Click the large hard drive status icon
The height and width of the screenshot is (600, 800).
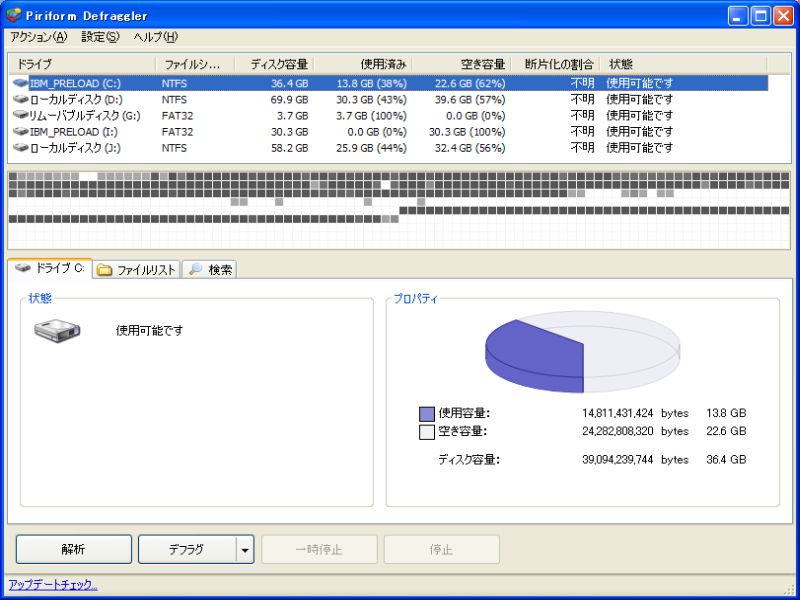coord(57,331)
